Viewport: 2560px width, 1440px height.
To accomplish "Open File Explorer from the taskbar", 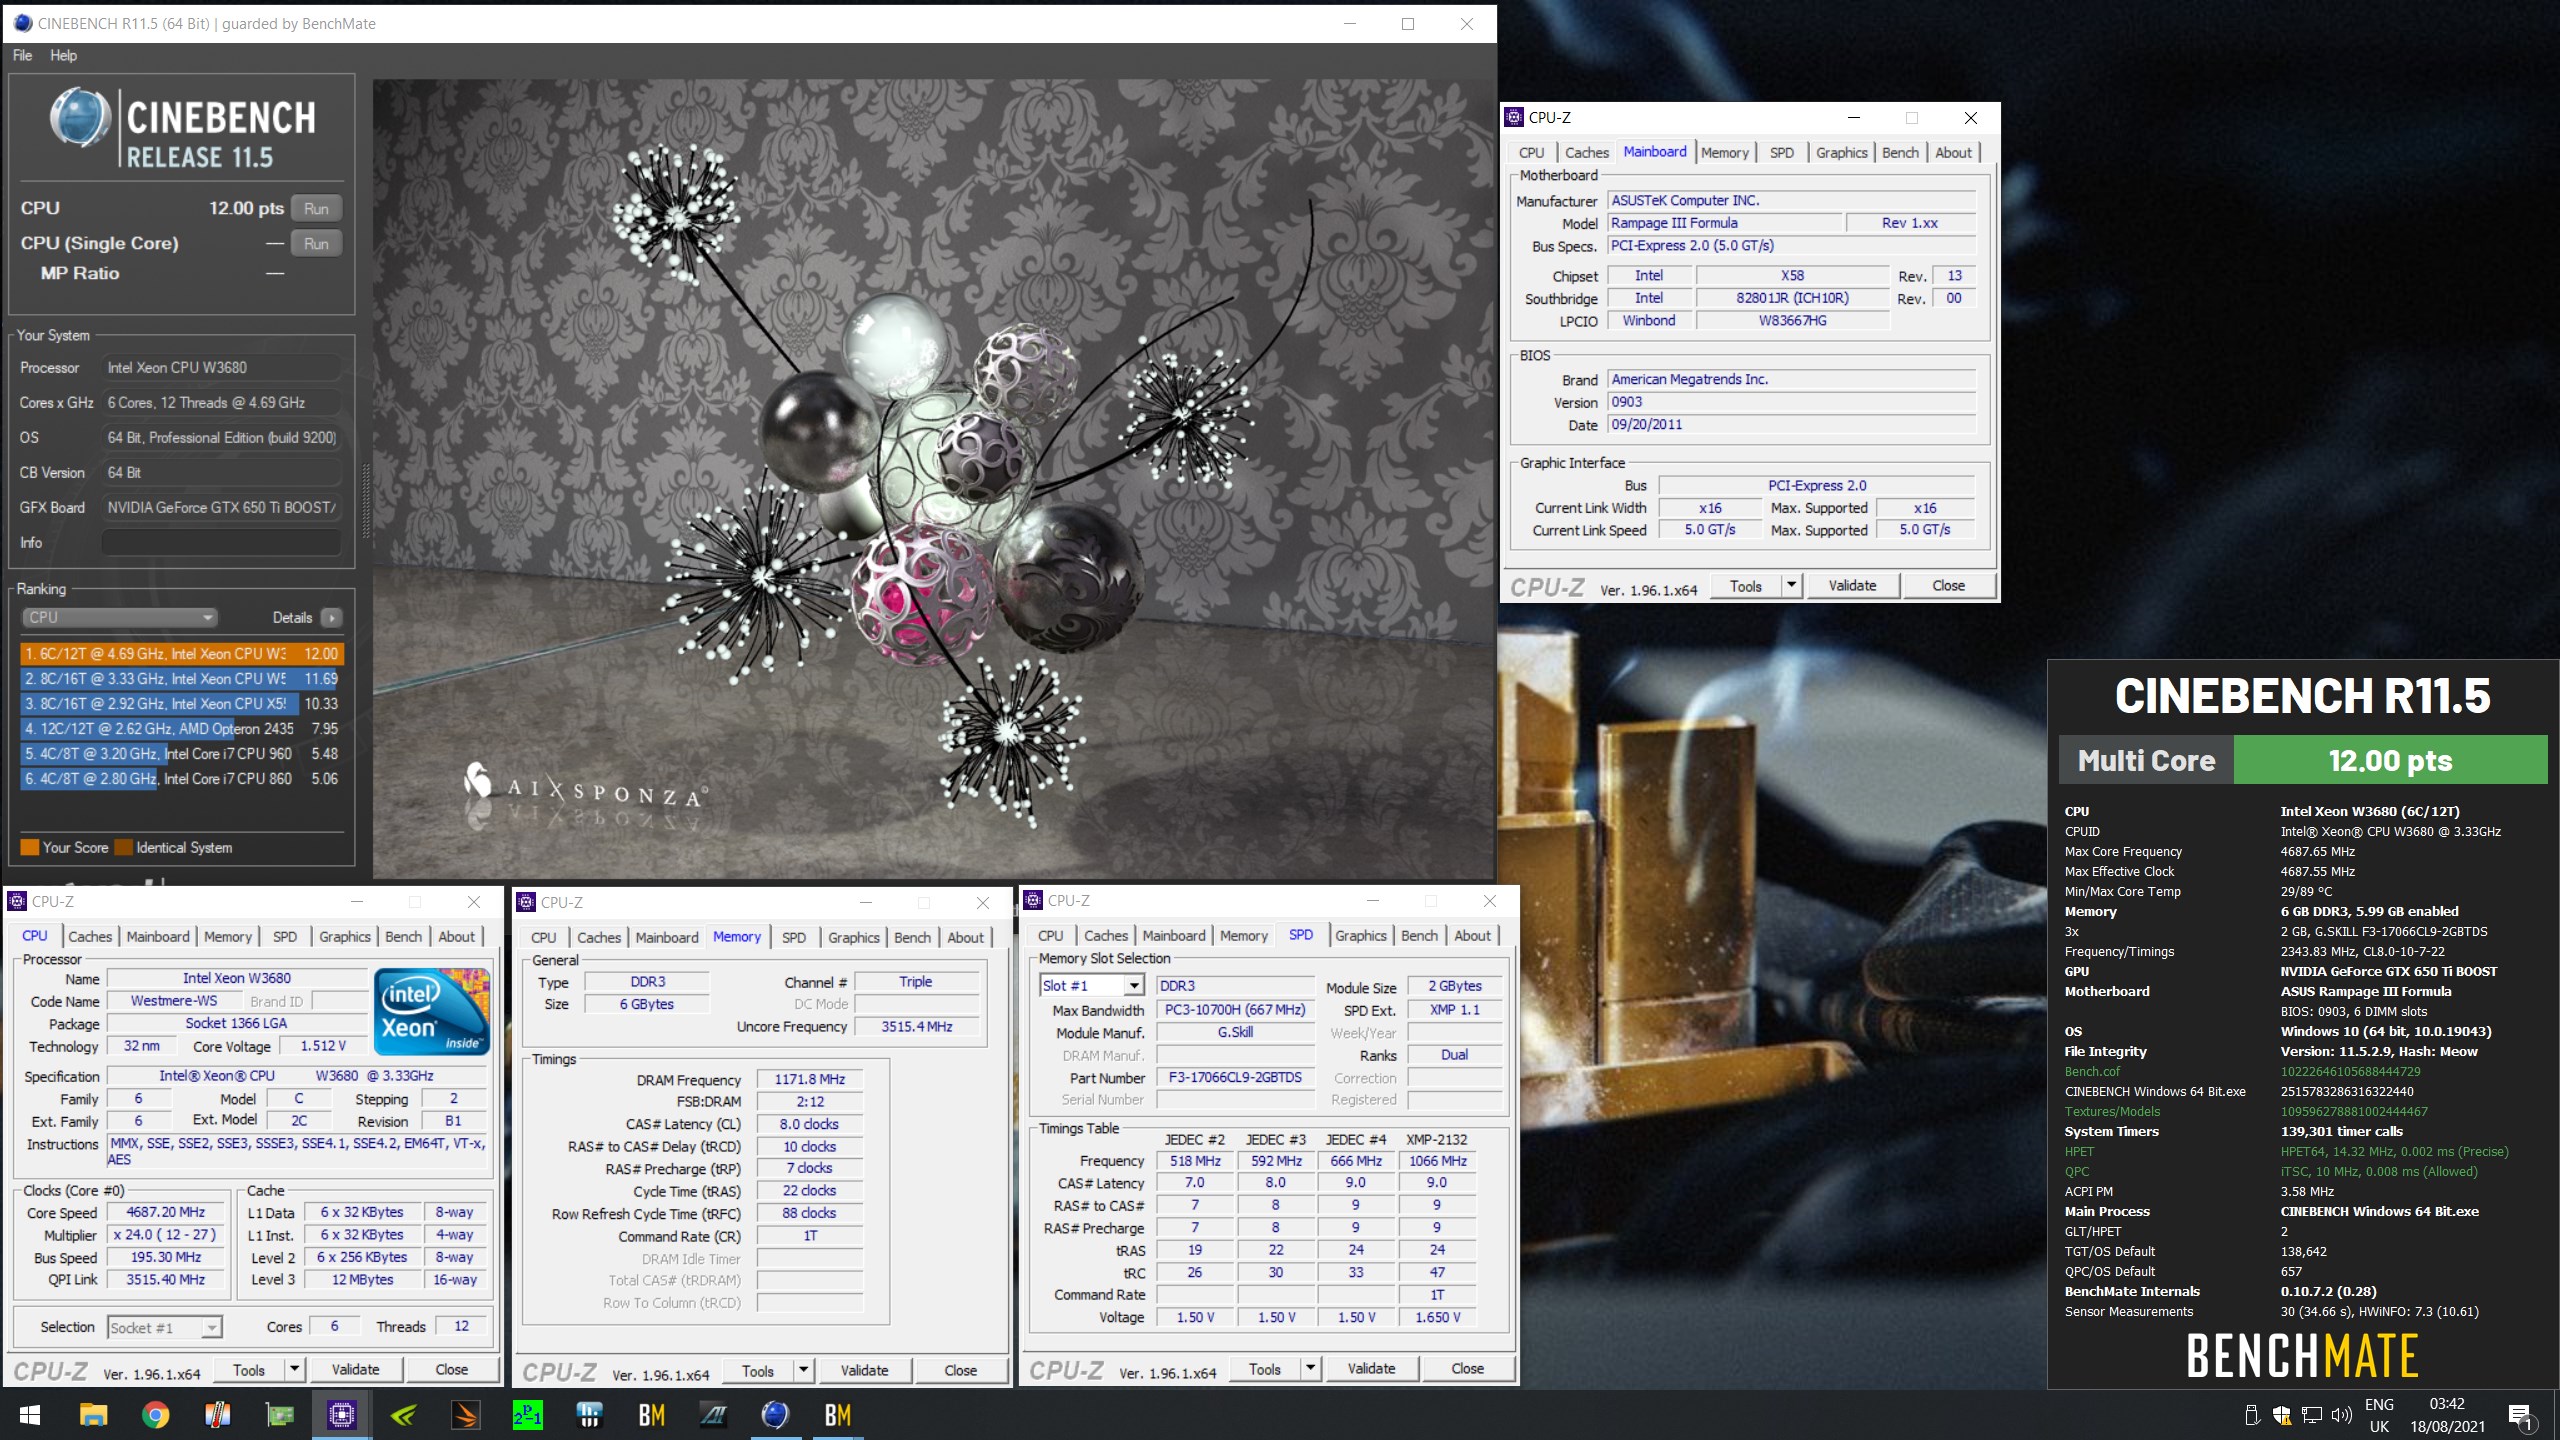I will [93, 1415].
